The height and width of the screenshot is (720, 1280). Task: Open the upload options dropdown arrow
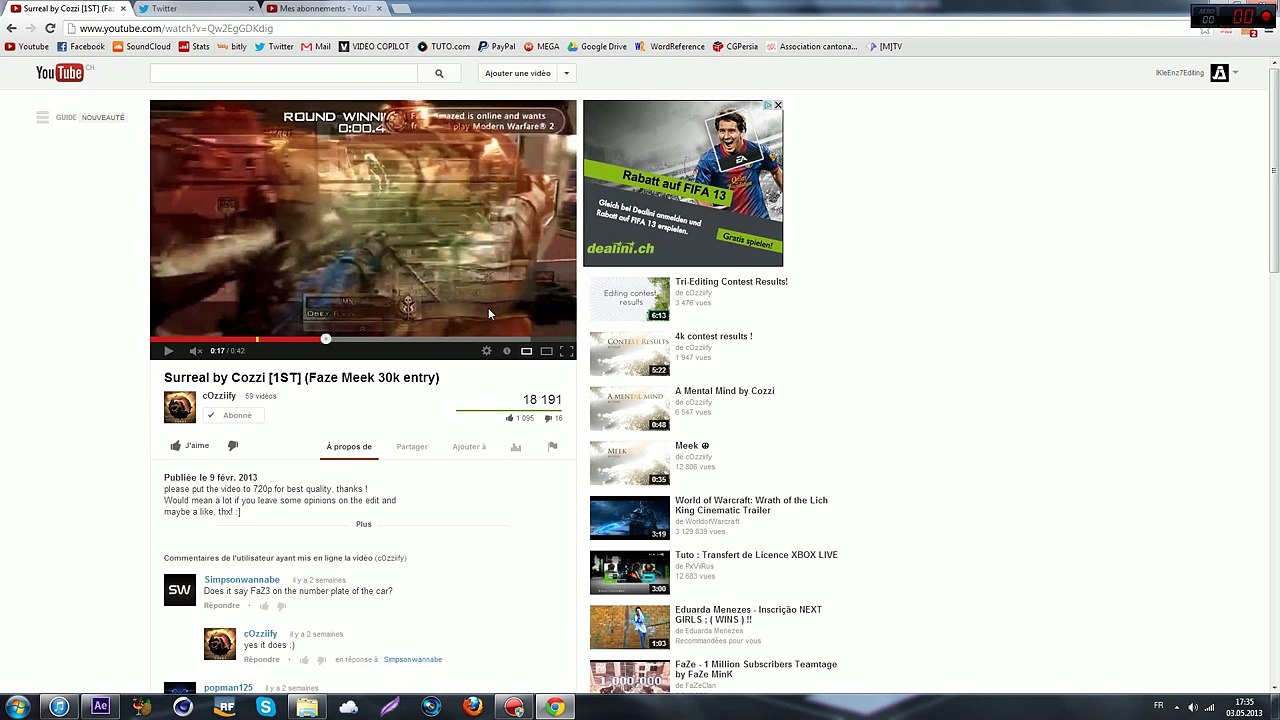566,73
